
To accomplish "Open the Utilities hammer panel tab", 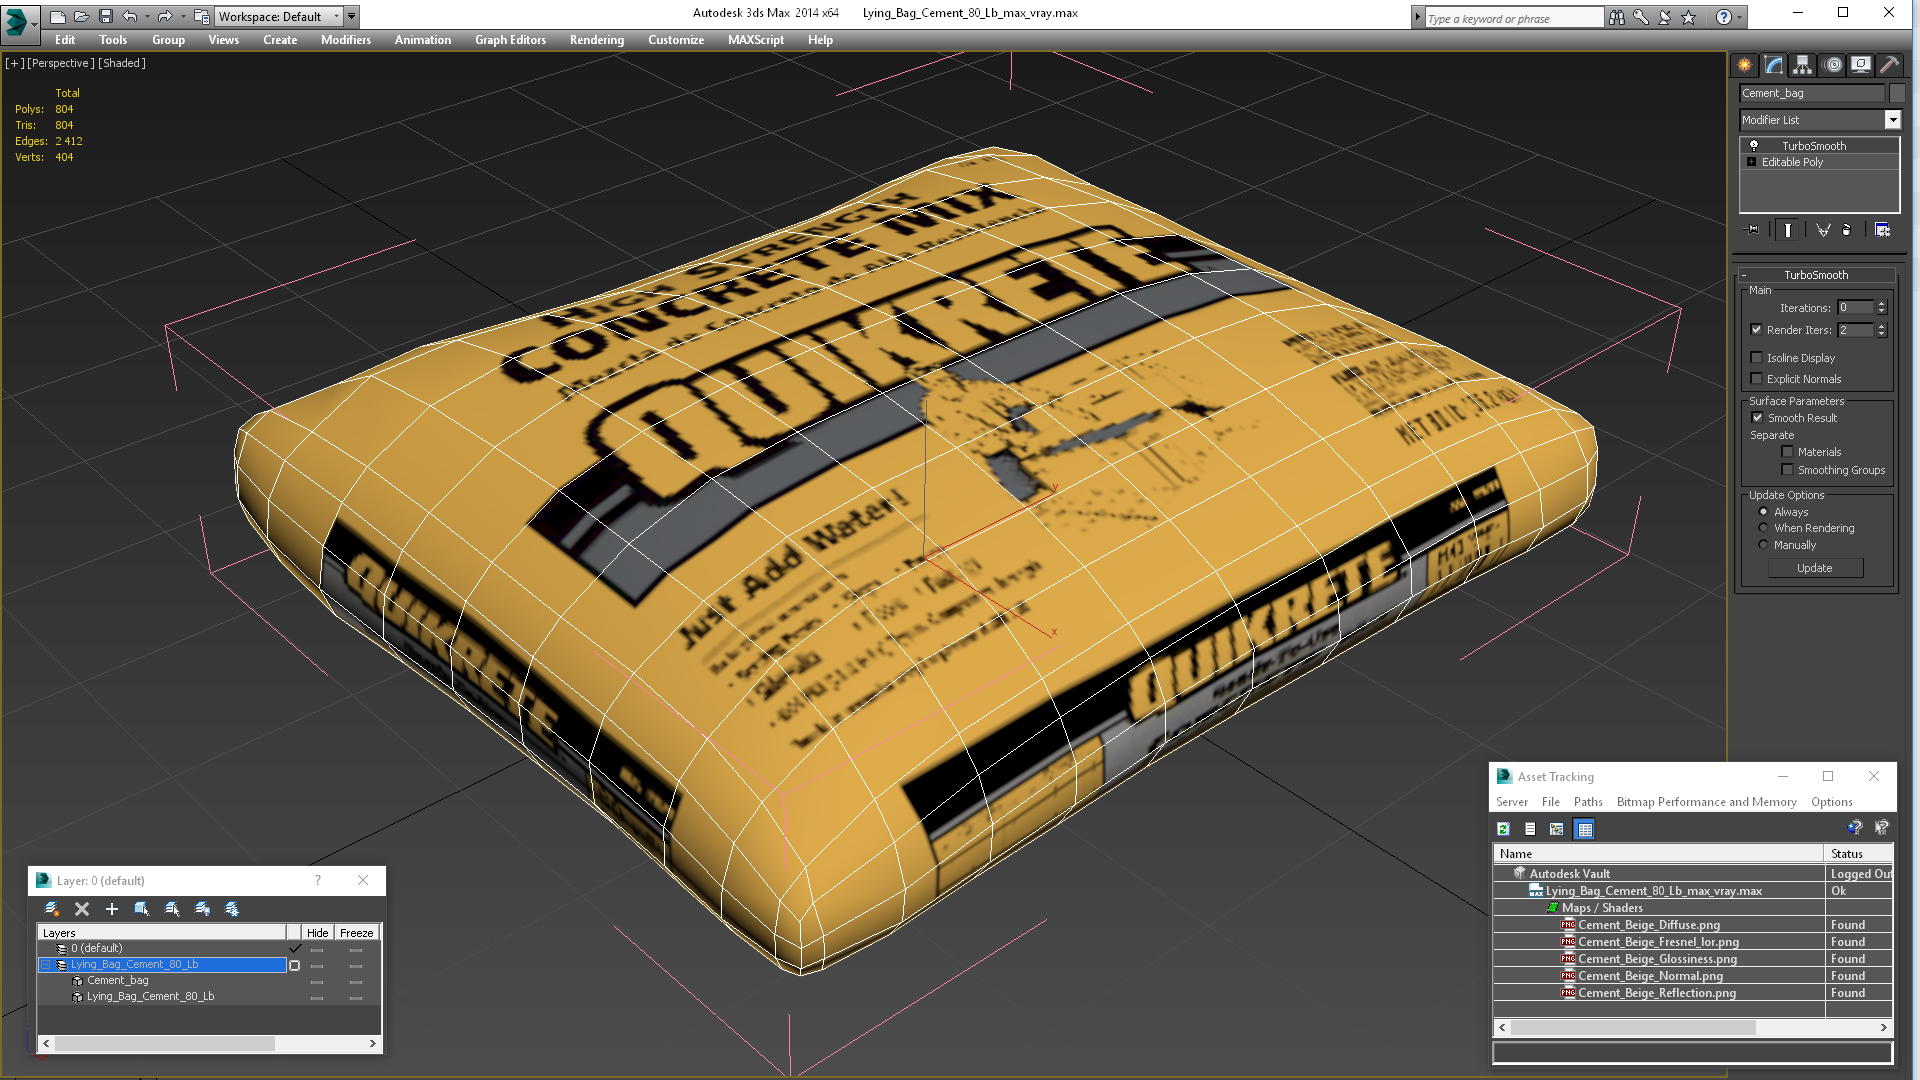I will point(1889,65).
